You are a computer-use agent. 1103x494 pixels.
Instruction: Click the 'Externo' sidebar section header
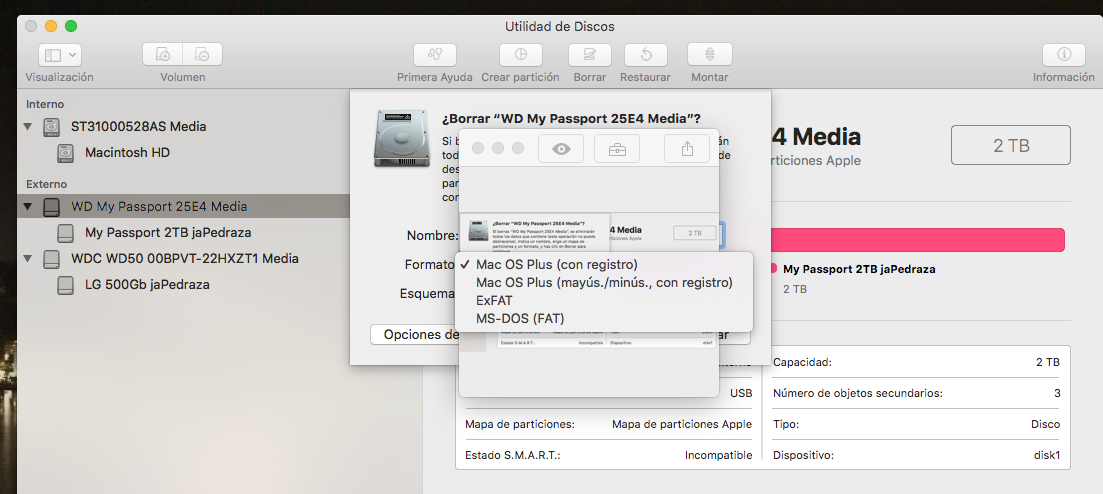click(x=46, y=184)
